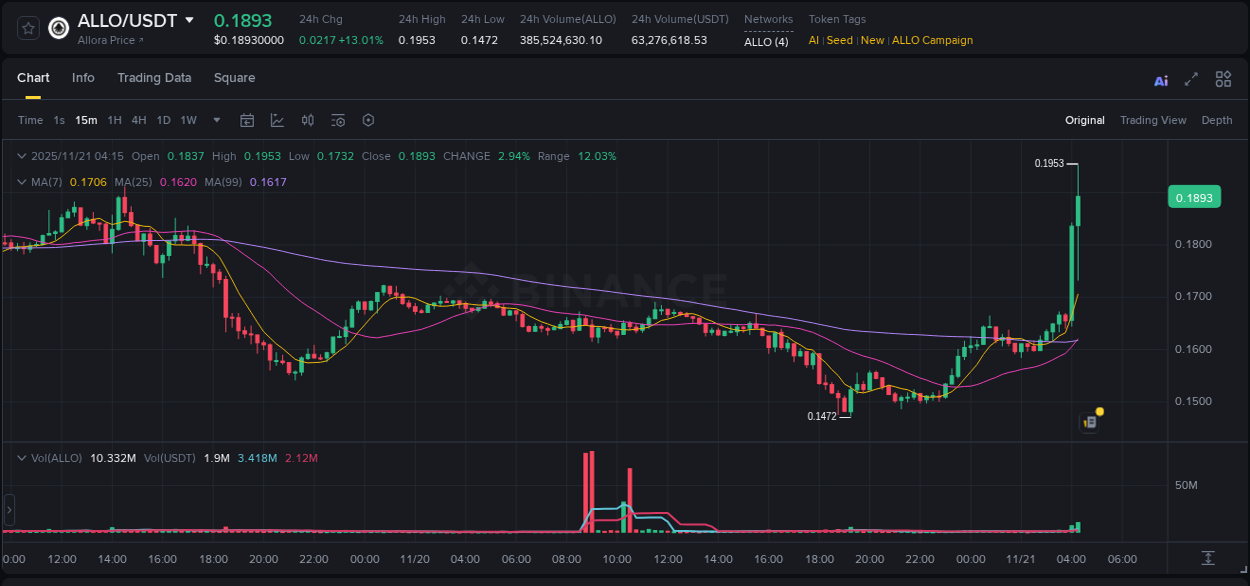Open the chart layout grid icon

pos(1223,78)
